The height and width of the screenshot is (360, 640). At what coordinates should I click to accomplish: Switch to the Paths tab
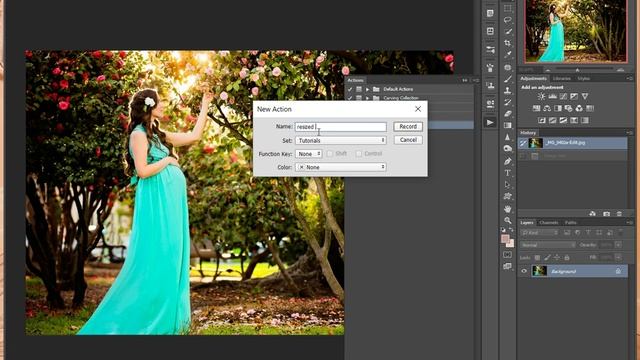[x=571, y=222]
